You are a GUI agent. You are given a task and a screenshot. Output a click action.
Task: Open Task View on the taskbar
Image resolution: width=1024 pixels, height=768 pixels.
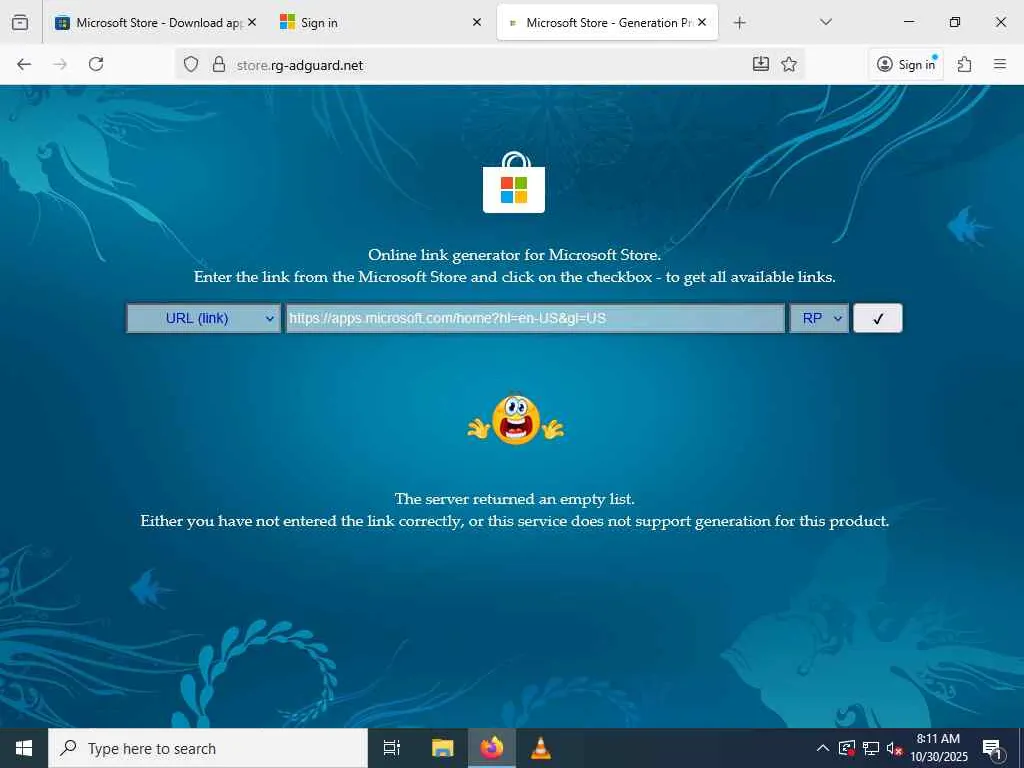(x=392, y=748)
